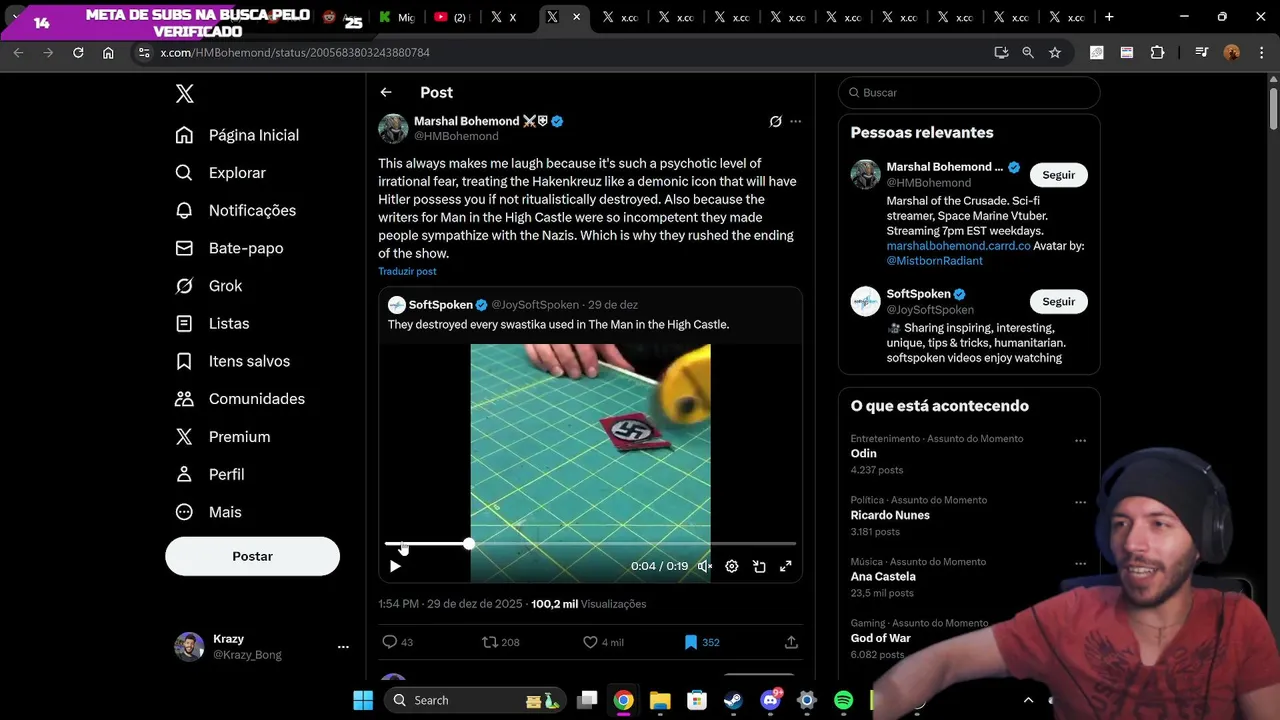Enter video fullscreen mode
The width and height of the screenshot is (1280, 720).
click(786, 566)
